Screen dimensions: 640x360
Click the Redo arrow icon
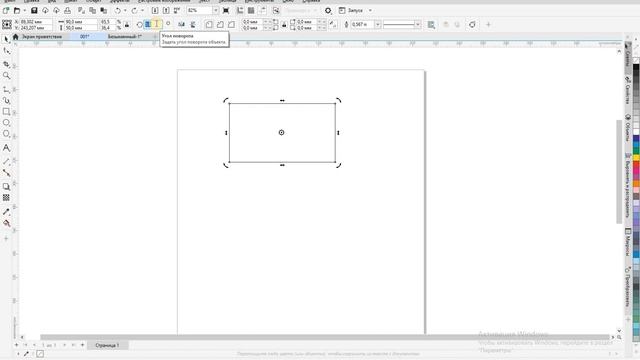coord(134,10)
